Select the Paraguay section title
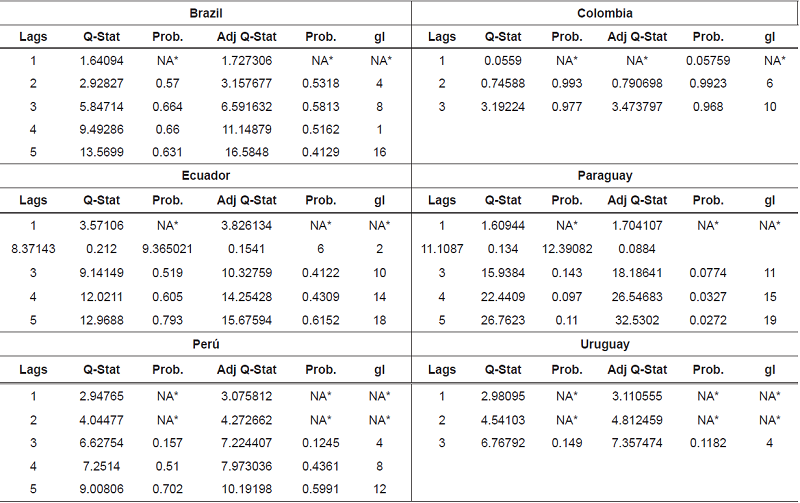This screenshot has height=503, width=800. [605, 175]
